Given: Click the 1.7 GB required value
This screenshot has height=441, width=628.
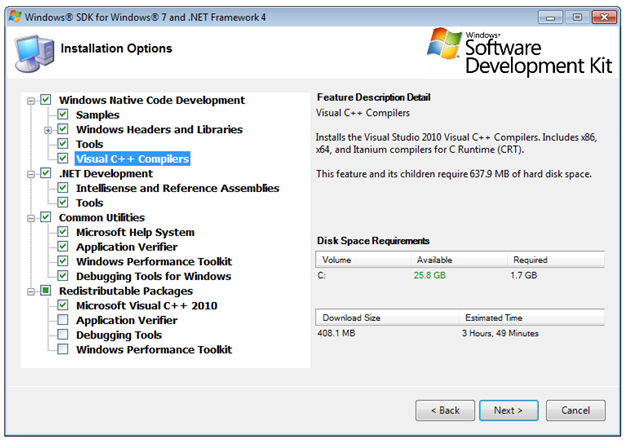Looking at the screenshot, I should click(523, 275).
